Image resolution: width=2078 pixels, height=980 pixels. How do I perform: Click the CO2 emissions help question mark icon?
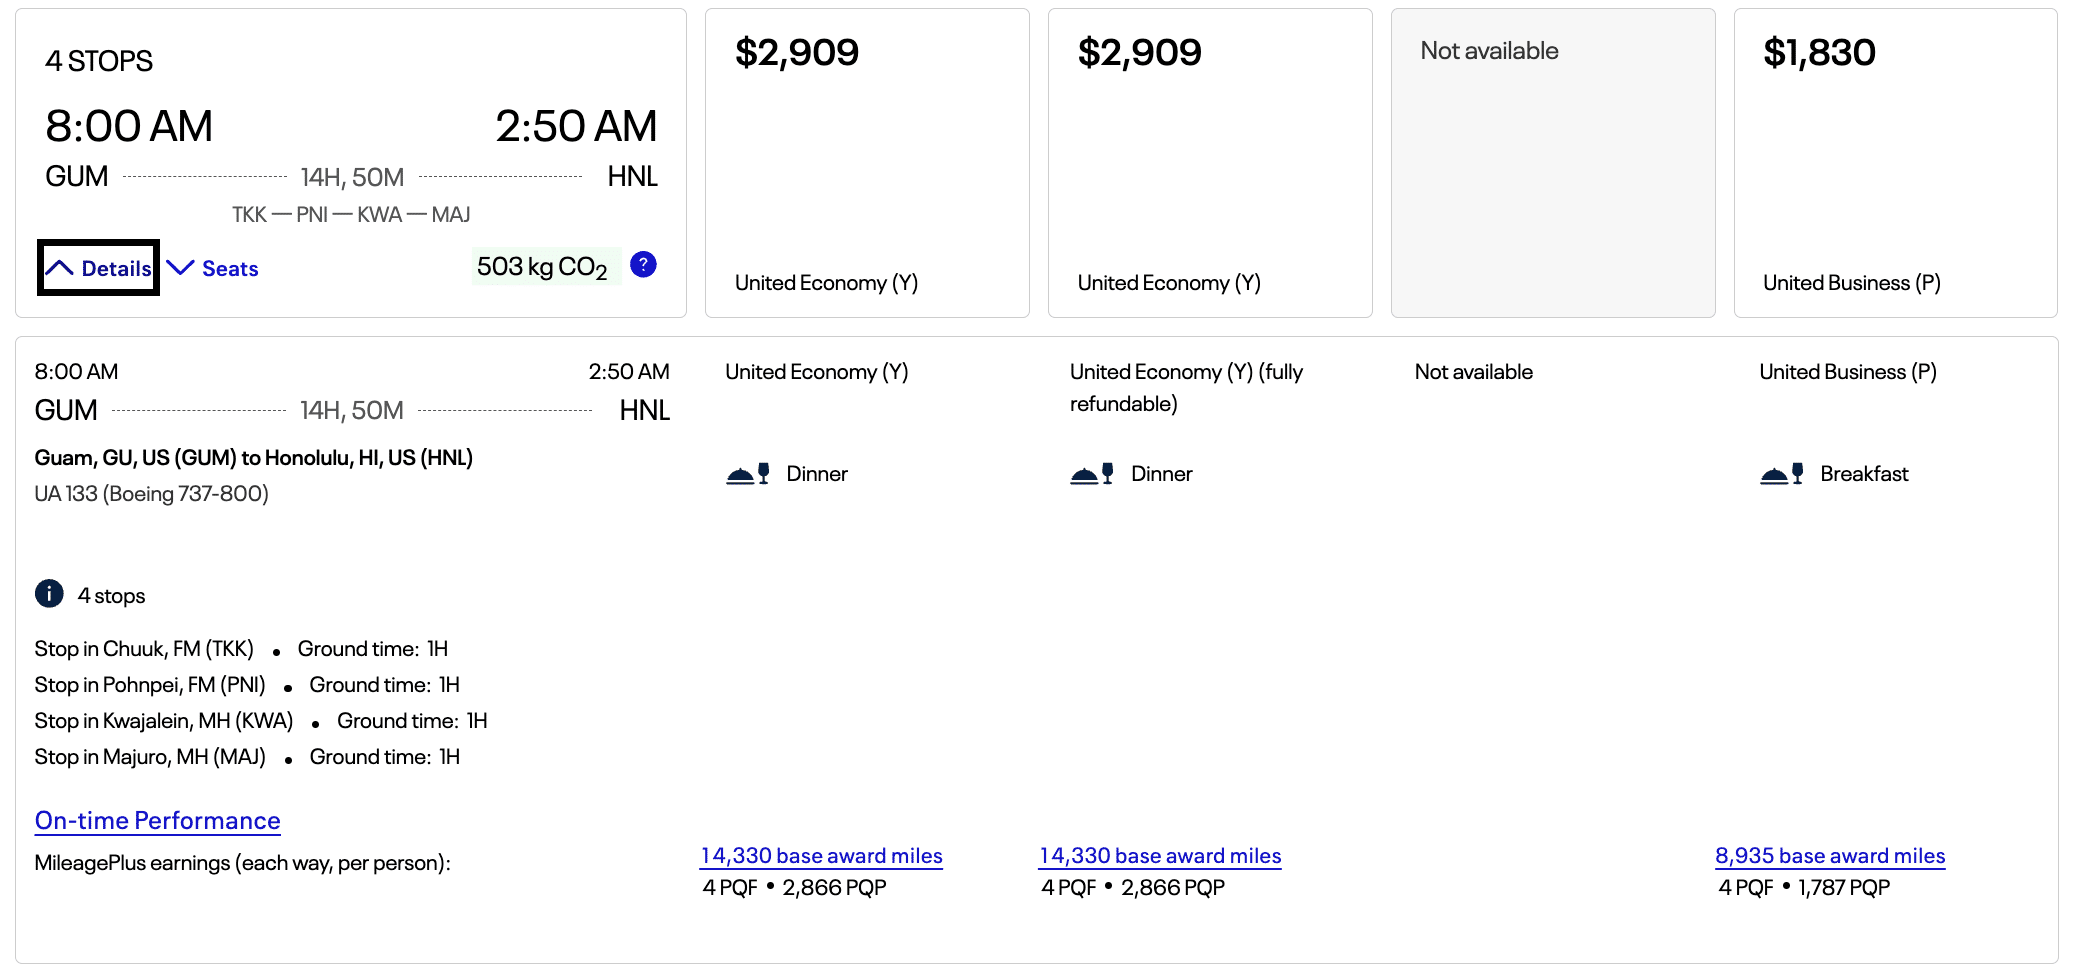[643, 265]
